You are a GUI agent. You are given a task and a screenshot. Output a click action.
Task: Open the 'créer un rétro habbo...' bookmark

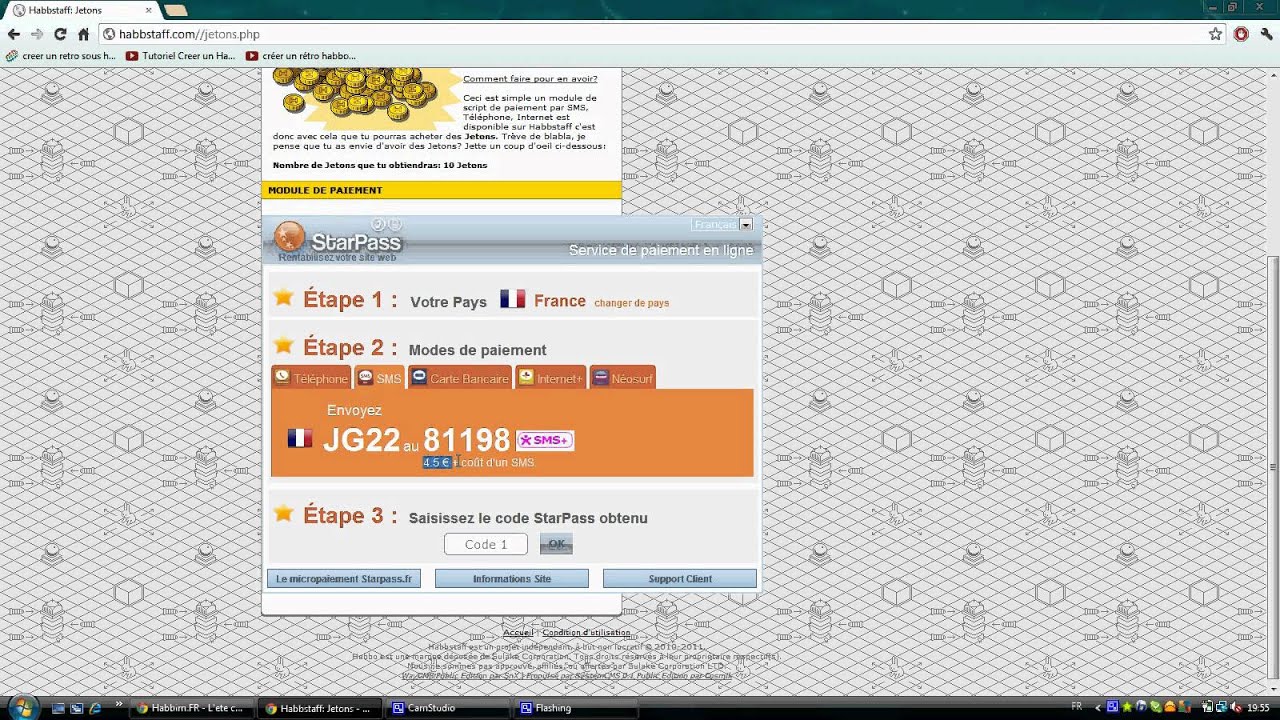point(301,56)
